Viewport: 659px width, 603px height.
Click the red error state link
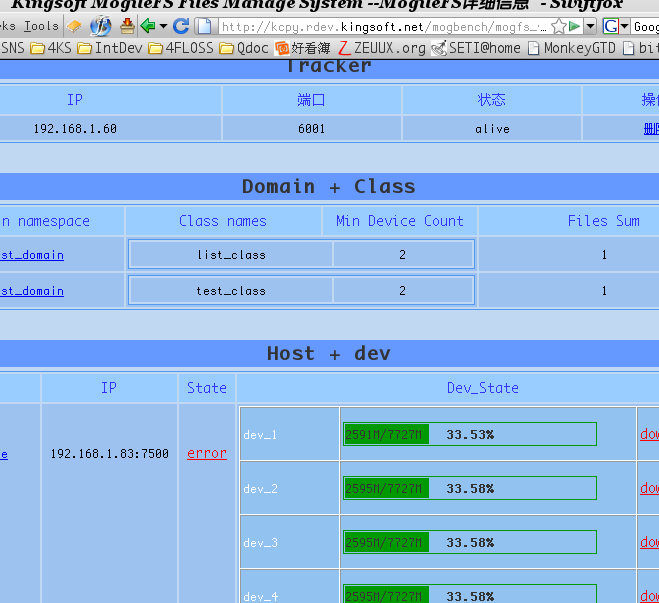pyautogui.click(x=206, y=453)
